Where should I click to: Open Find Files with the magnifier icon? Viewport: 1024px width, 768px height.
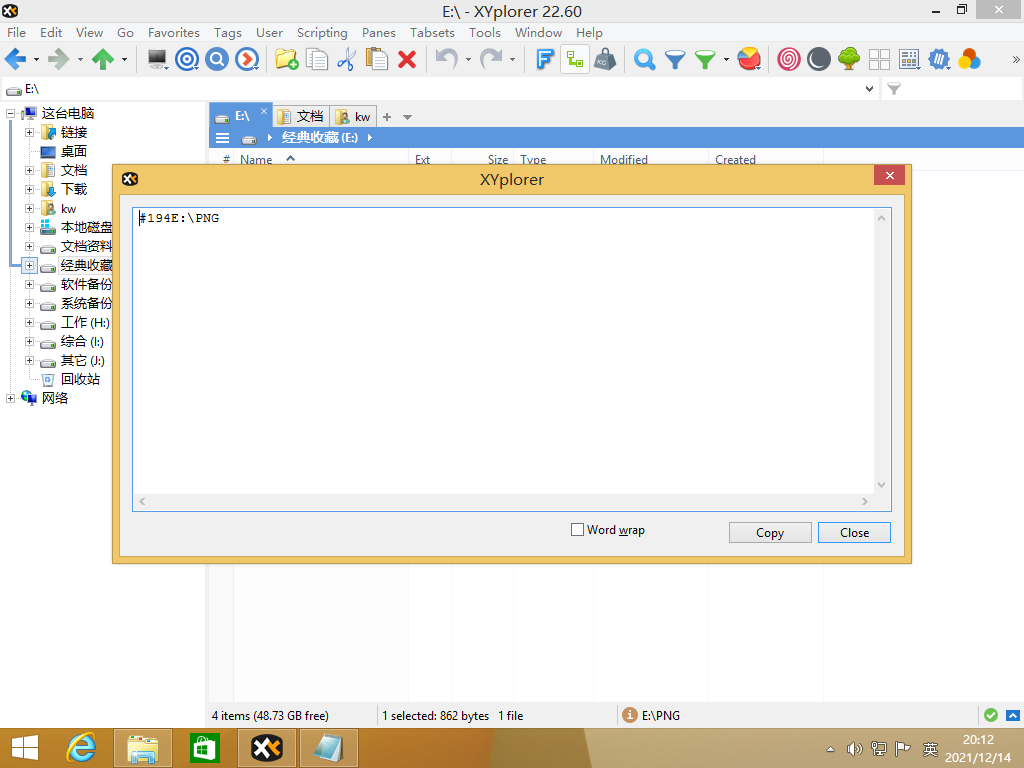645,60
